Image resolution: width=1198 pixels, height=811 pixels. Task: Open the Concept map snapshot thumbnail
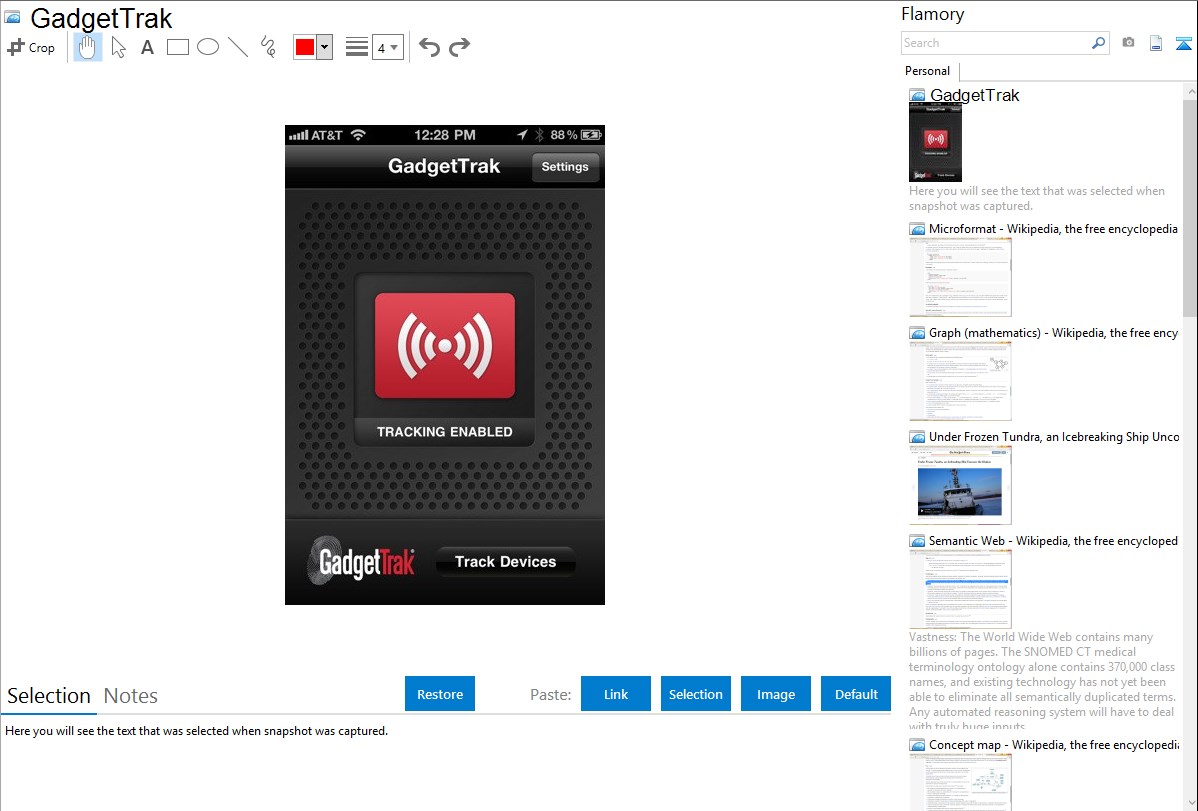(960, 782)
